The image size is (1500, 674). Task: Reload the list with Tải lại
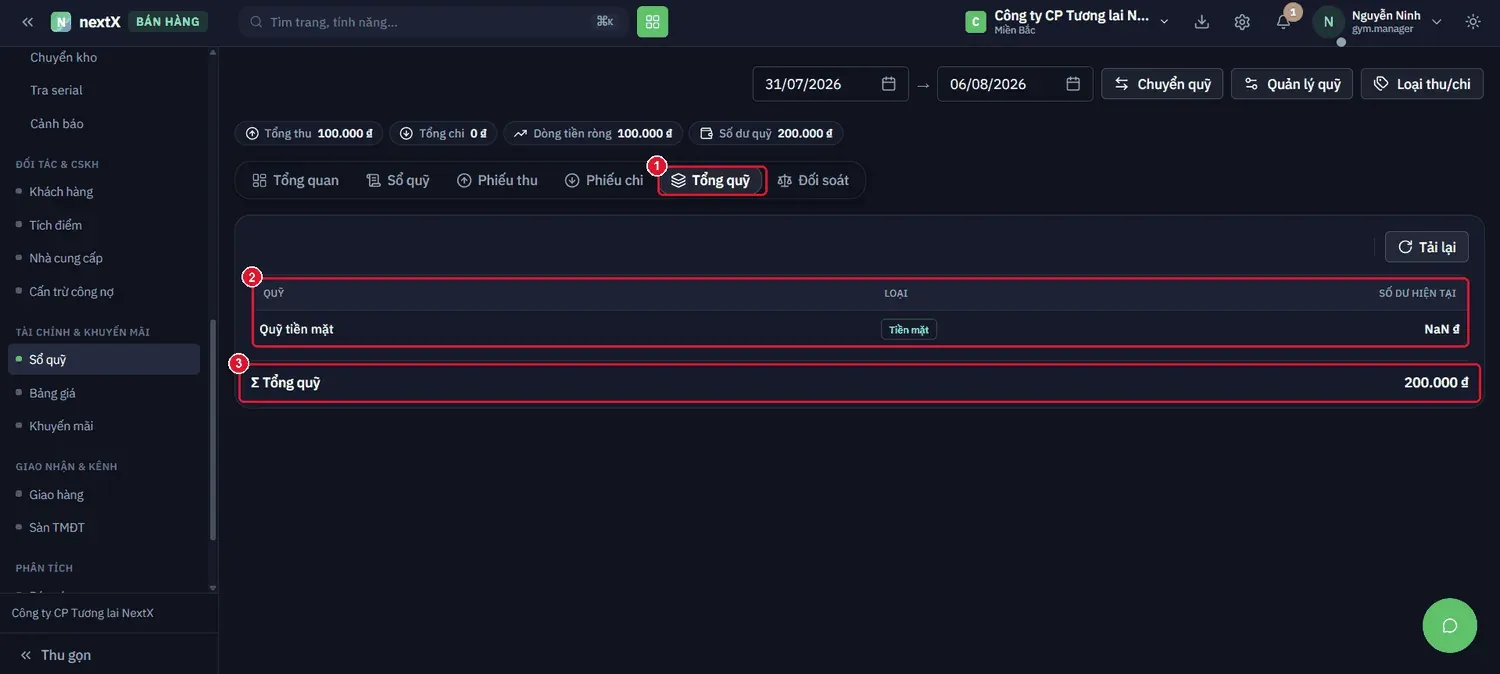click(x=1427, y=247)
